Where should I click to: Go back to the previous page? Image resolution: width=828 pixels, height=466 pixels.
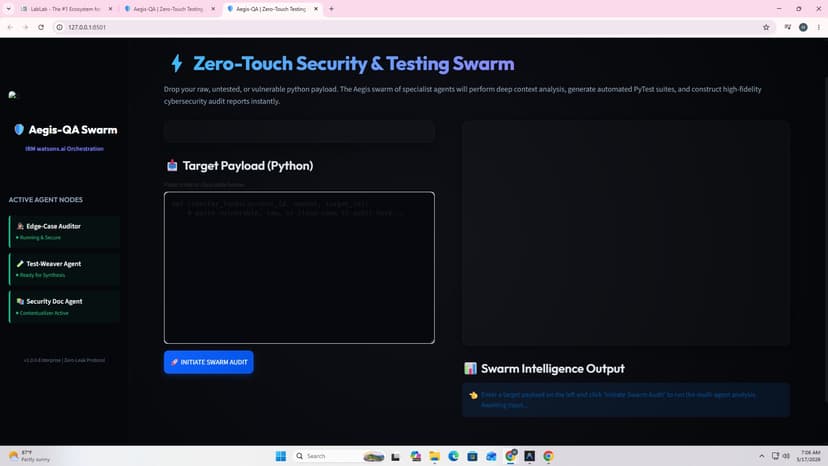coord(10,27)
